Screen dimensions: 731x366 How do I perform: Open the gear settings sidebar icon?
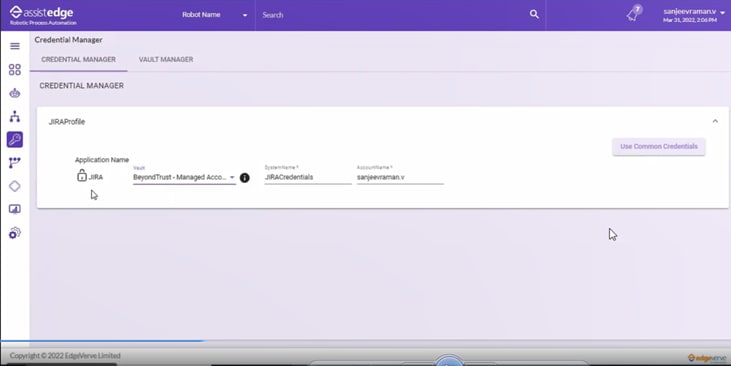tap(15, 233)
